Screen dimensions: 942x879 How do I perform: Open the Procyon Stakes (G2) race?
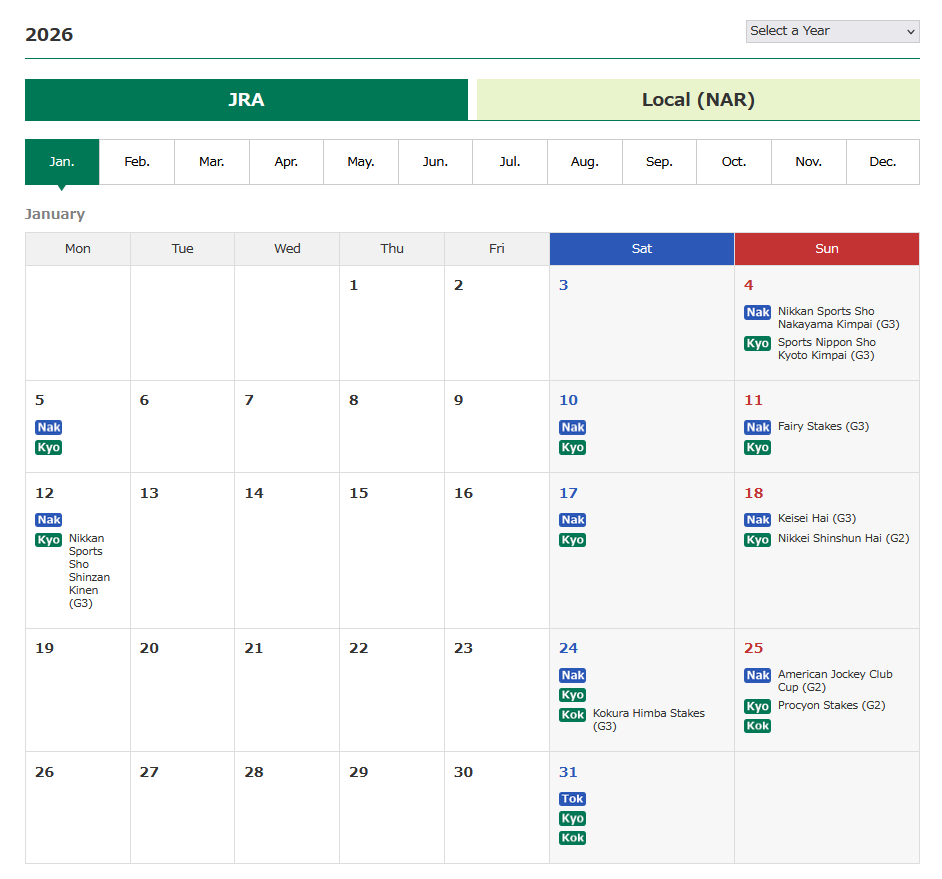831,705
